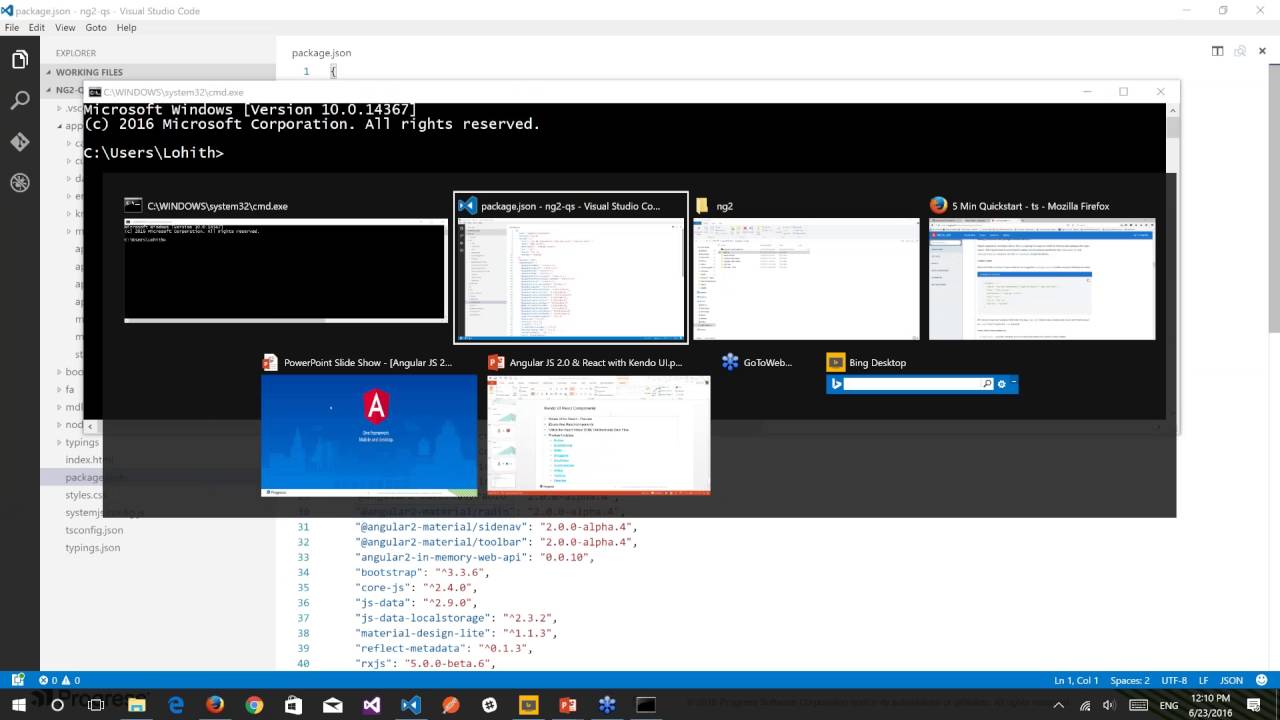Change UTF-8 encoding in status bar
Screen dimensions: 1280x720
point(1174,680)
